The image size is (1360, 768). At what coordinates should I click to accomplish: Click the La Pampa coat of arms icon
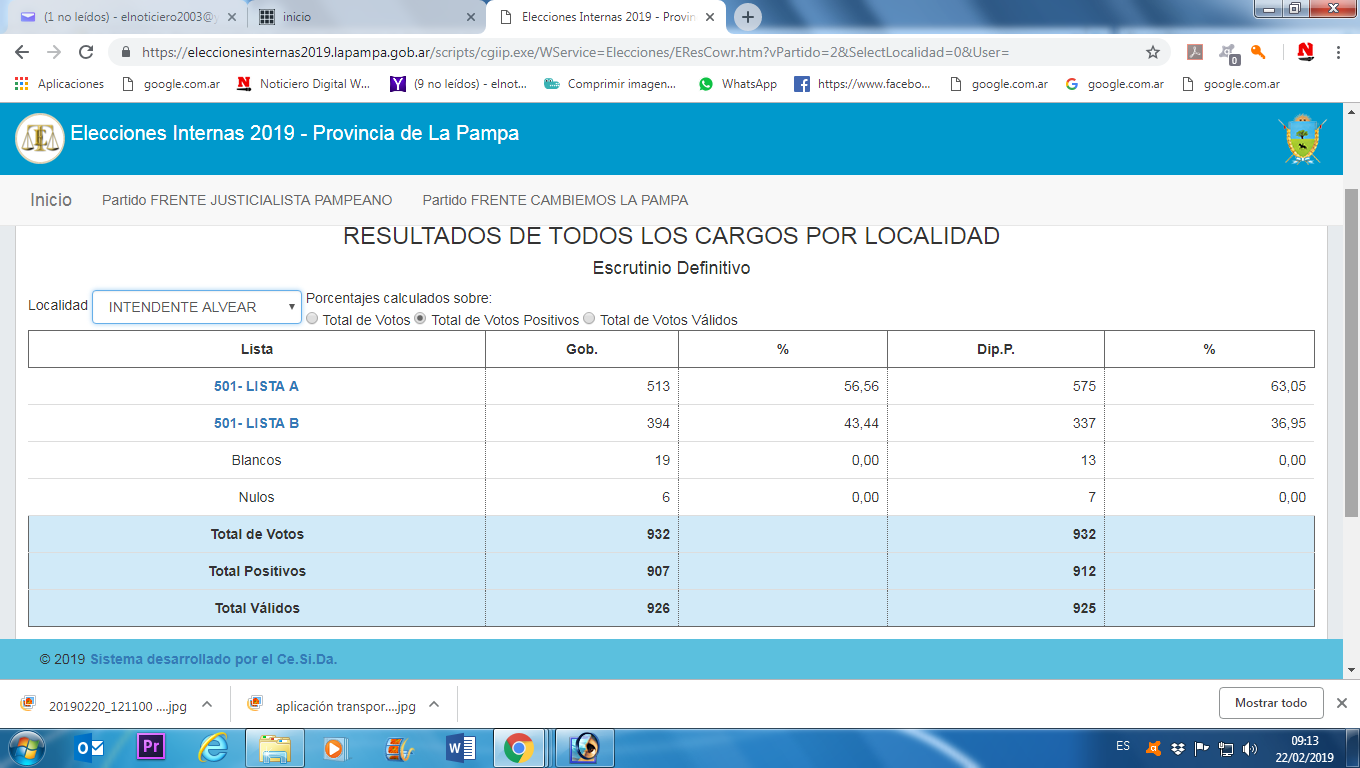pos(1302,139)
